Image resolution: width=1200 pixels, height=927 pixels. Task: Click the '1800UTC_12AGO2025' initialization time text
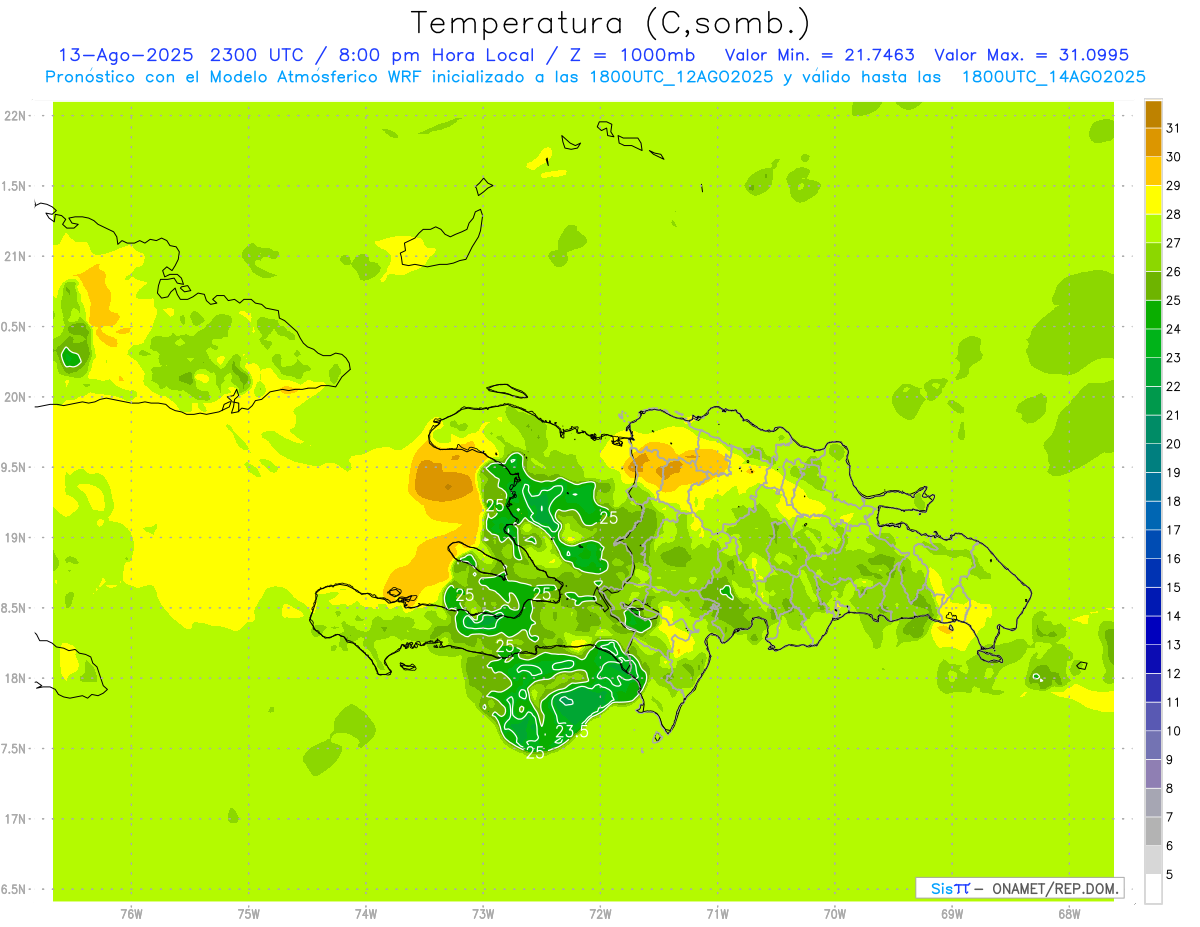pyautogui.click(x=682, y=77)
